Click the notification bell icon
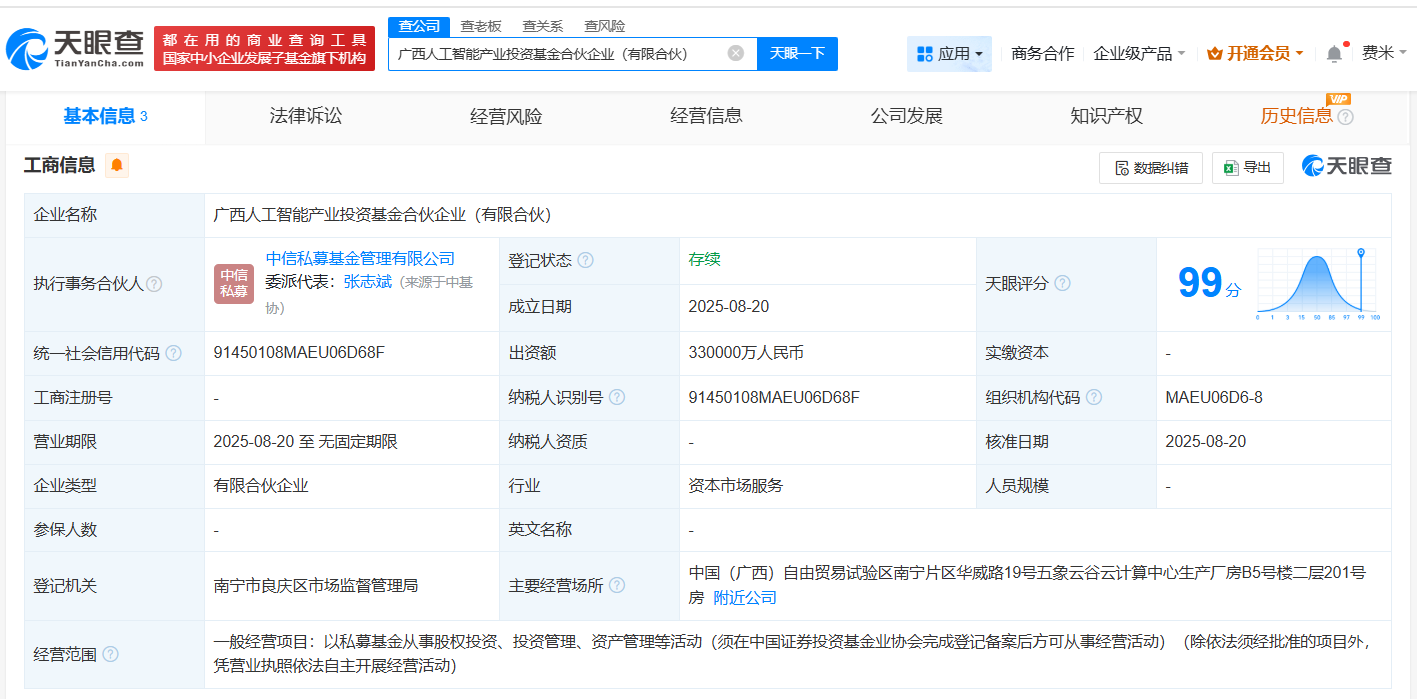 1334,54
